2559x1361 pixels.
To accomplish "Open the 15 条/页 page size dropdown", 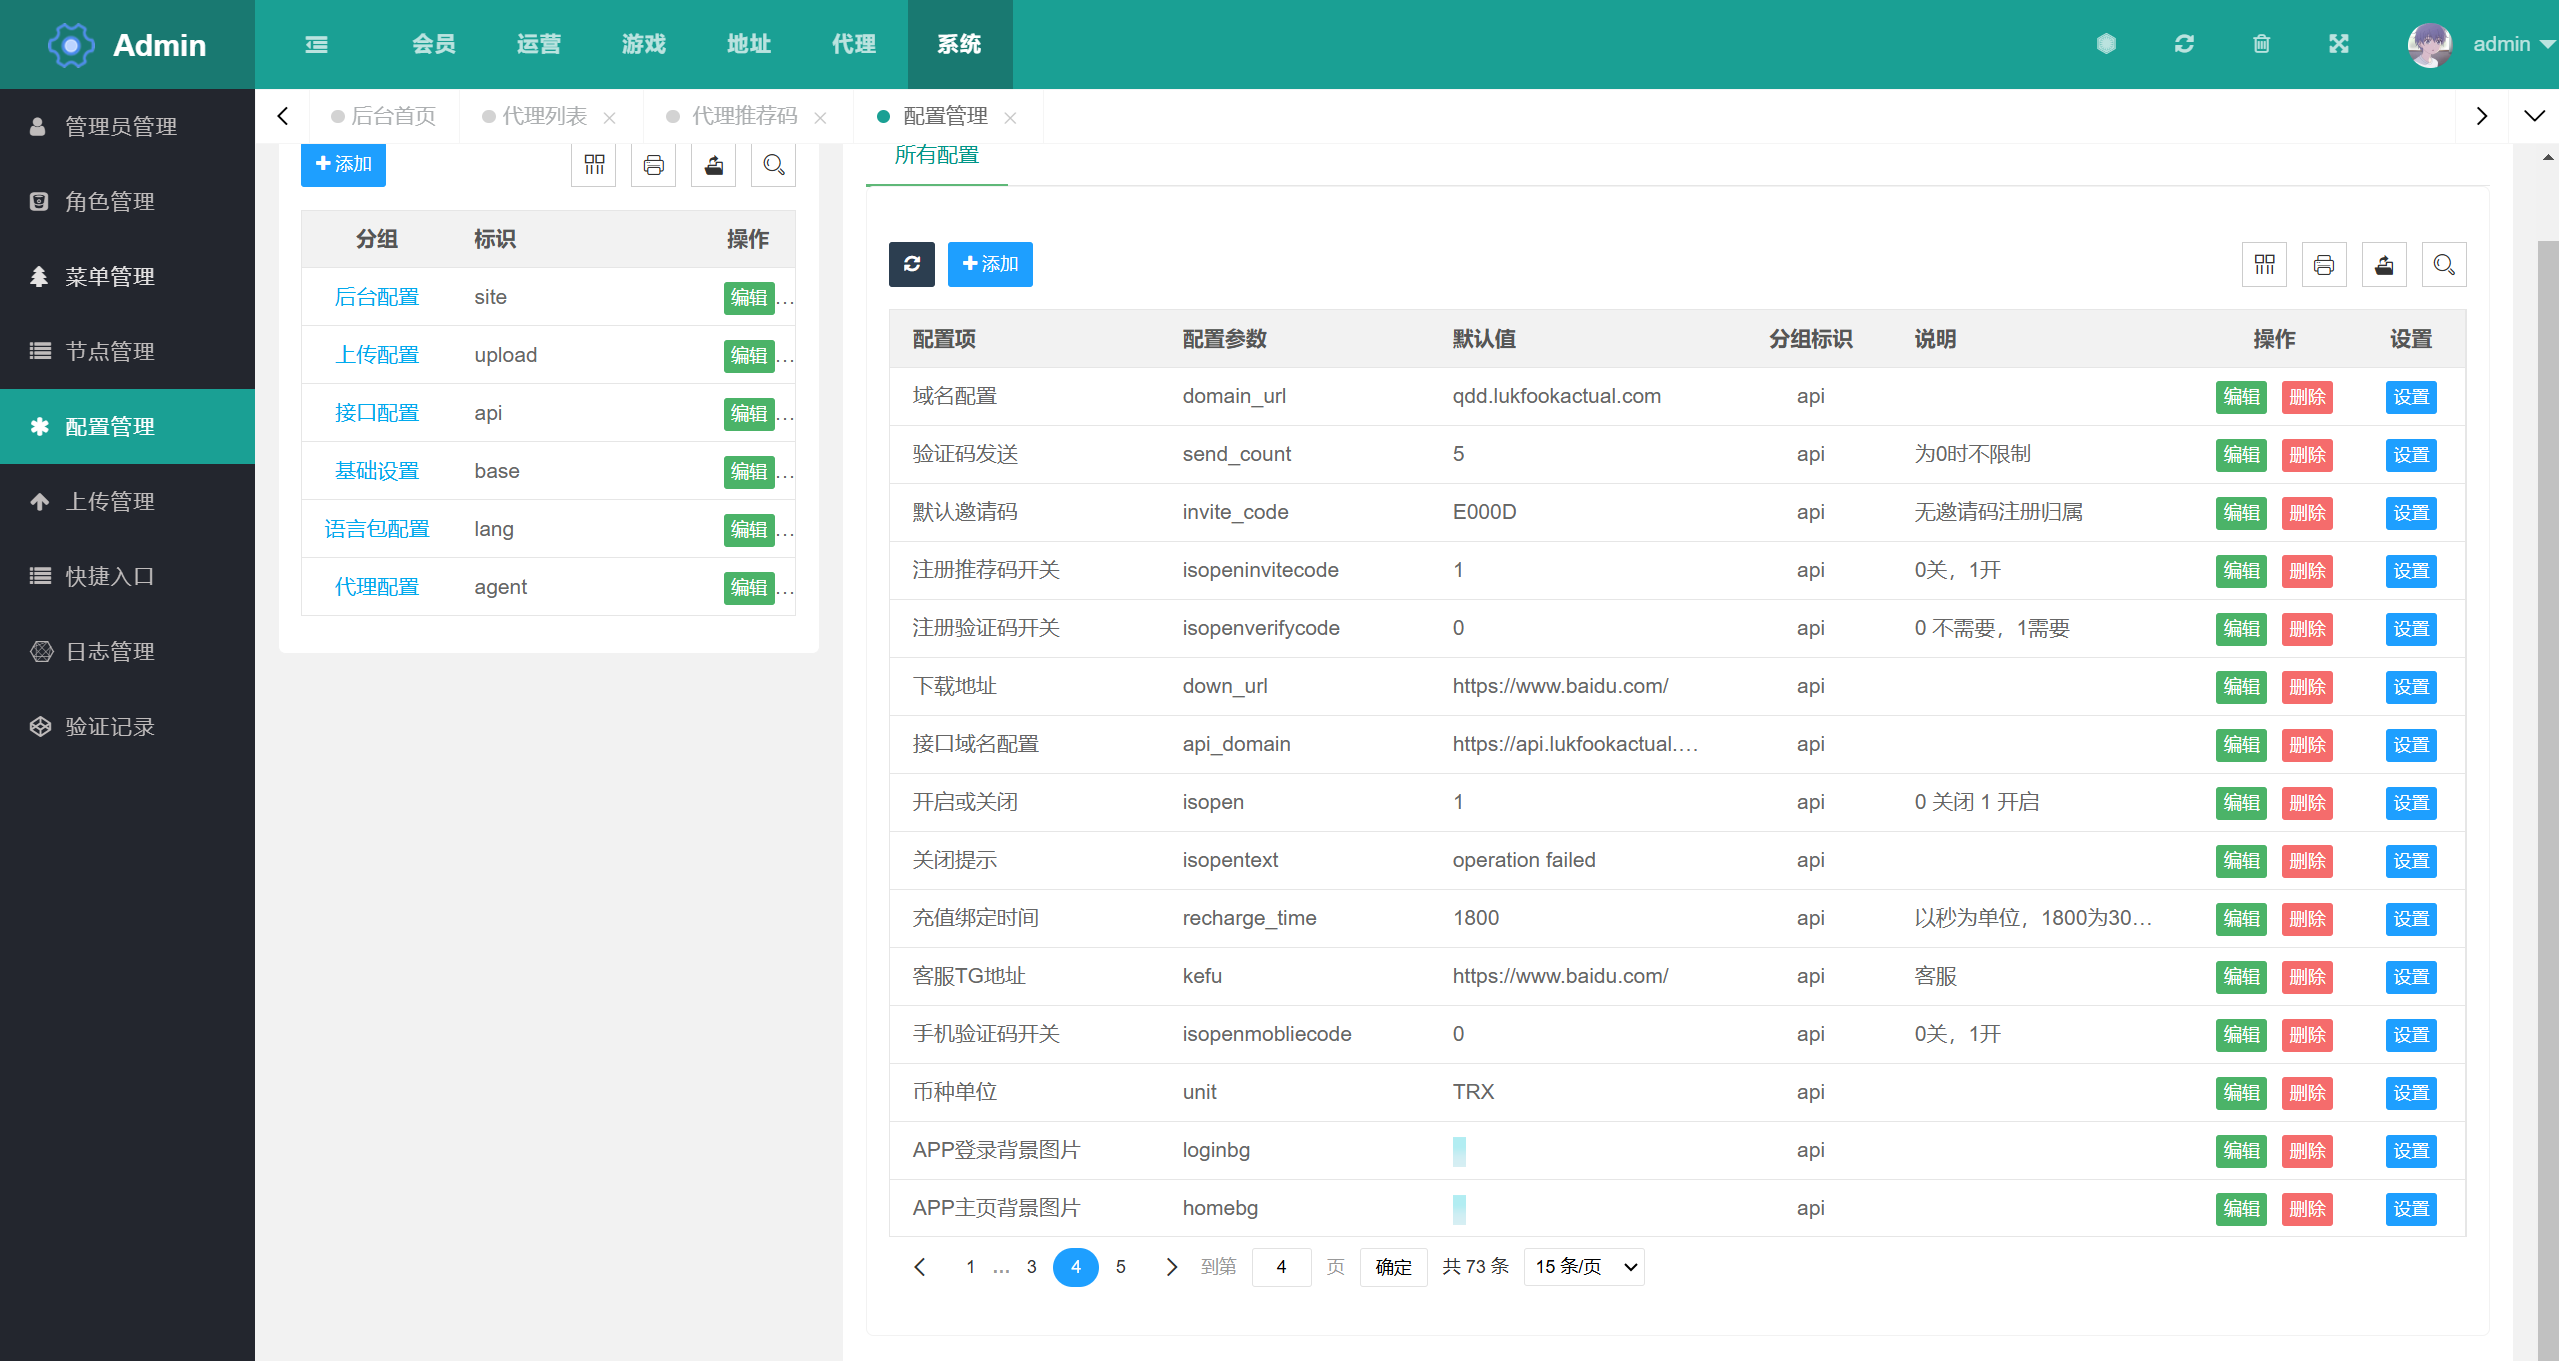I will point(1584,1267).
